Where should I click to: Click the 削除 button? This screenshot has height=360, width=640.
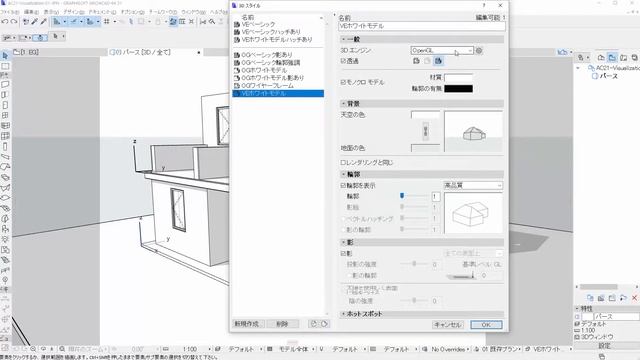click(x=282, y=324)
